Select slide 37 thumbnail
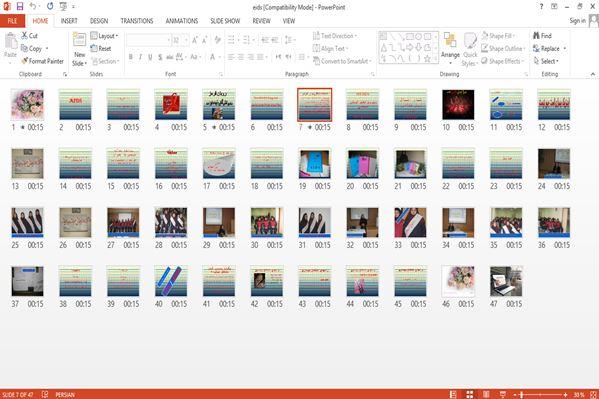The width and height of the screenshot is (599, 399). point(27,281)
